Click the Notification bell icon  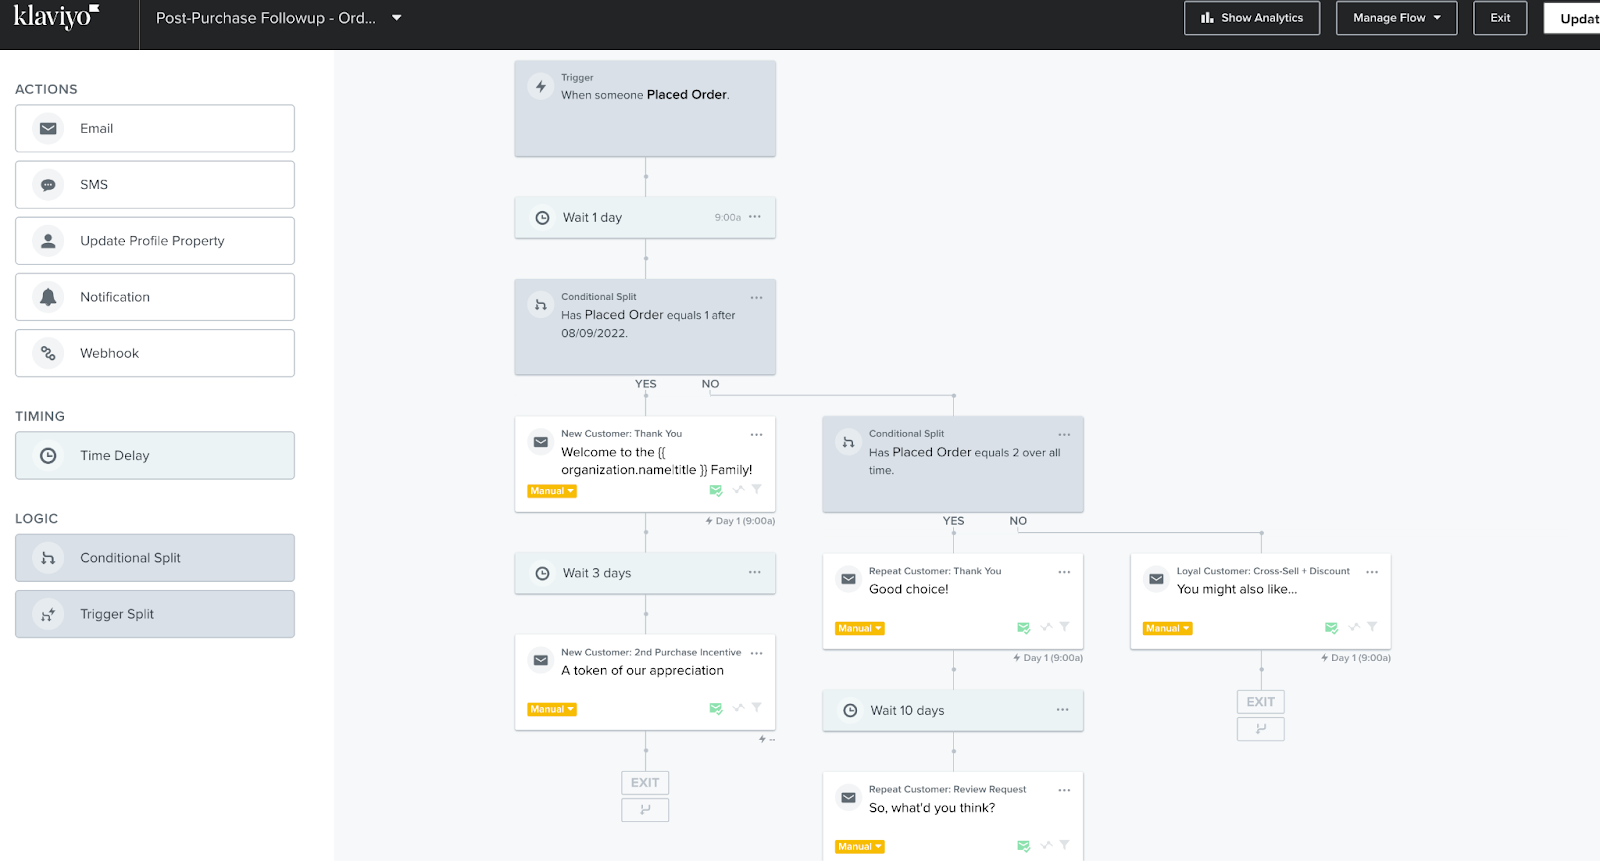point(48,297)
